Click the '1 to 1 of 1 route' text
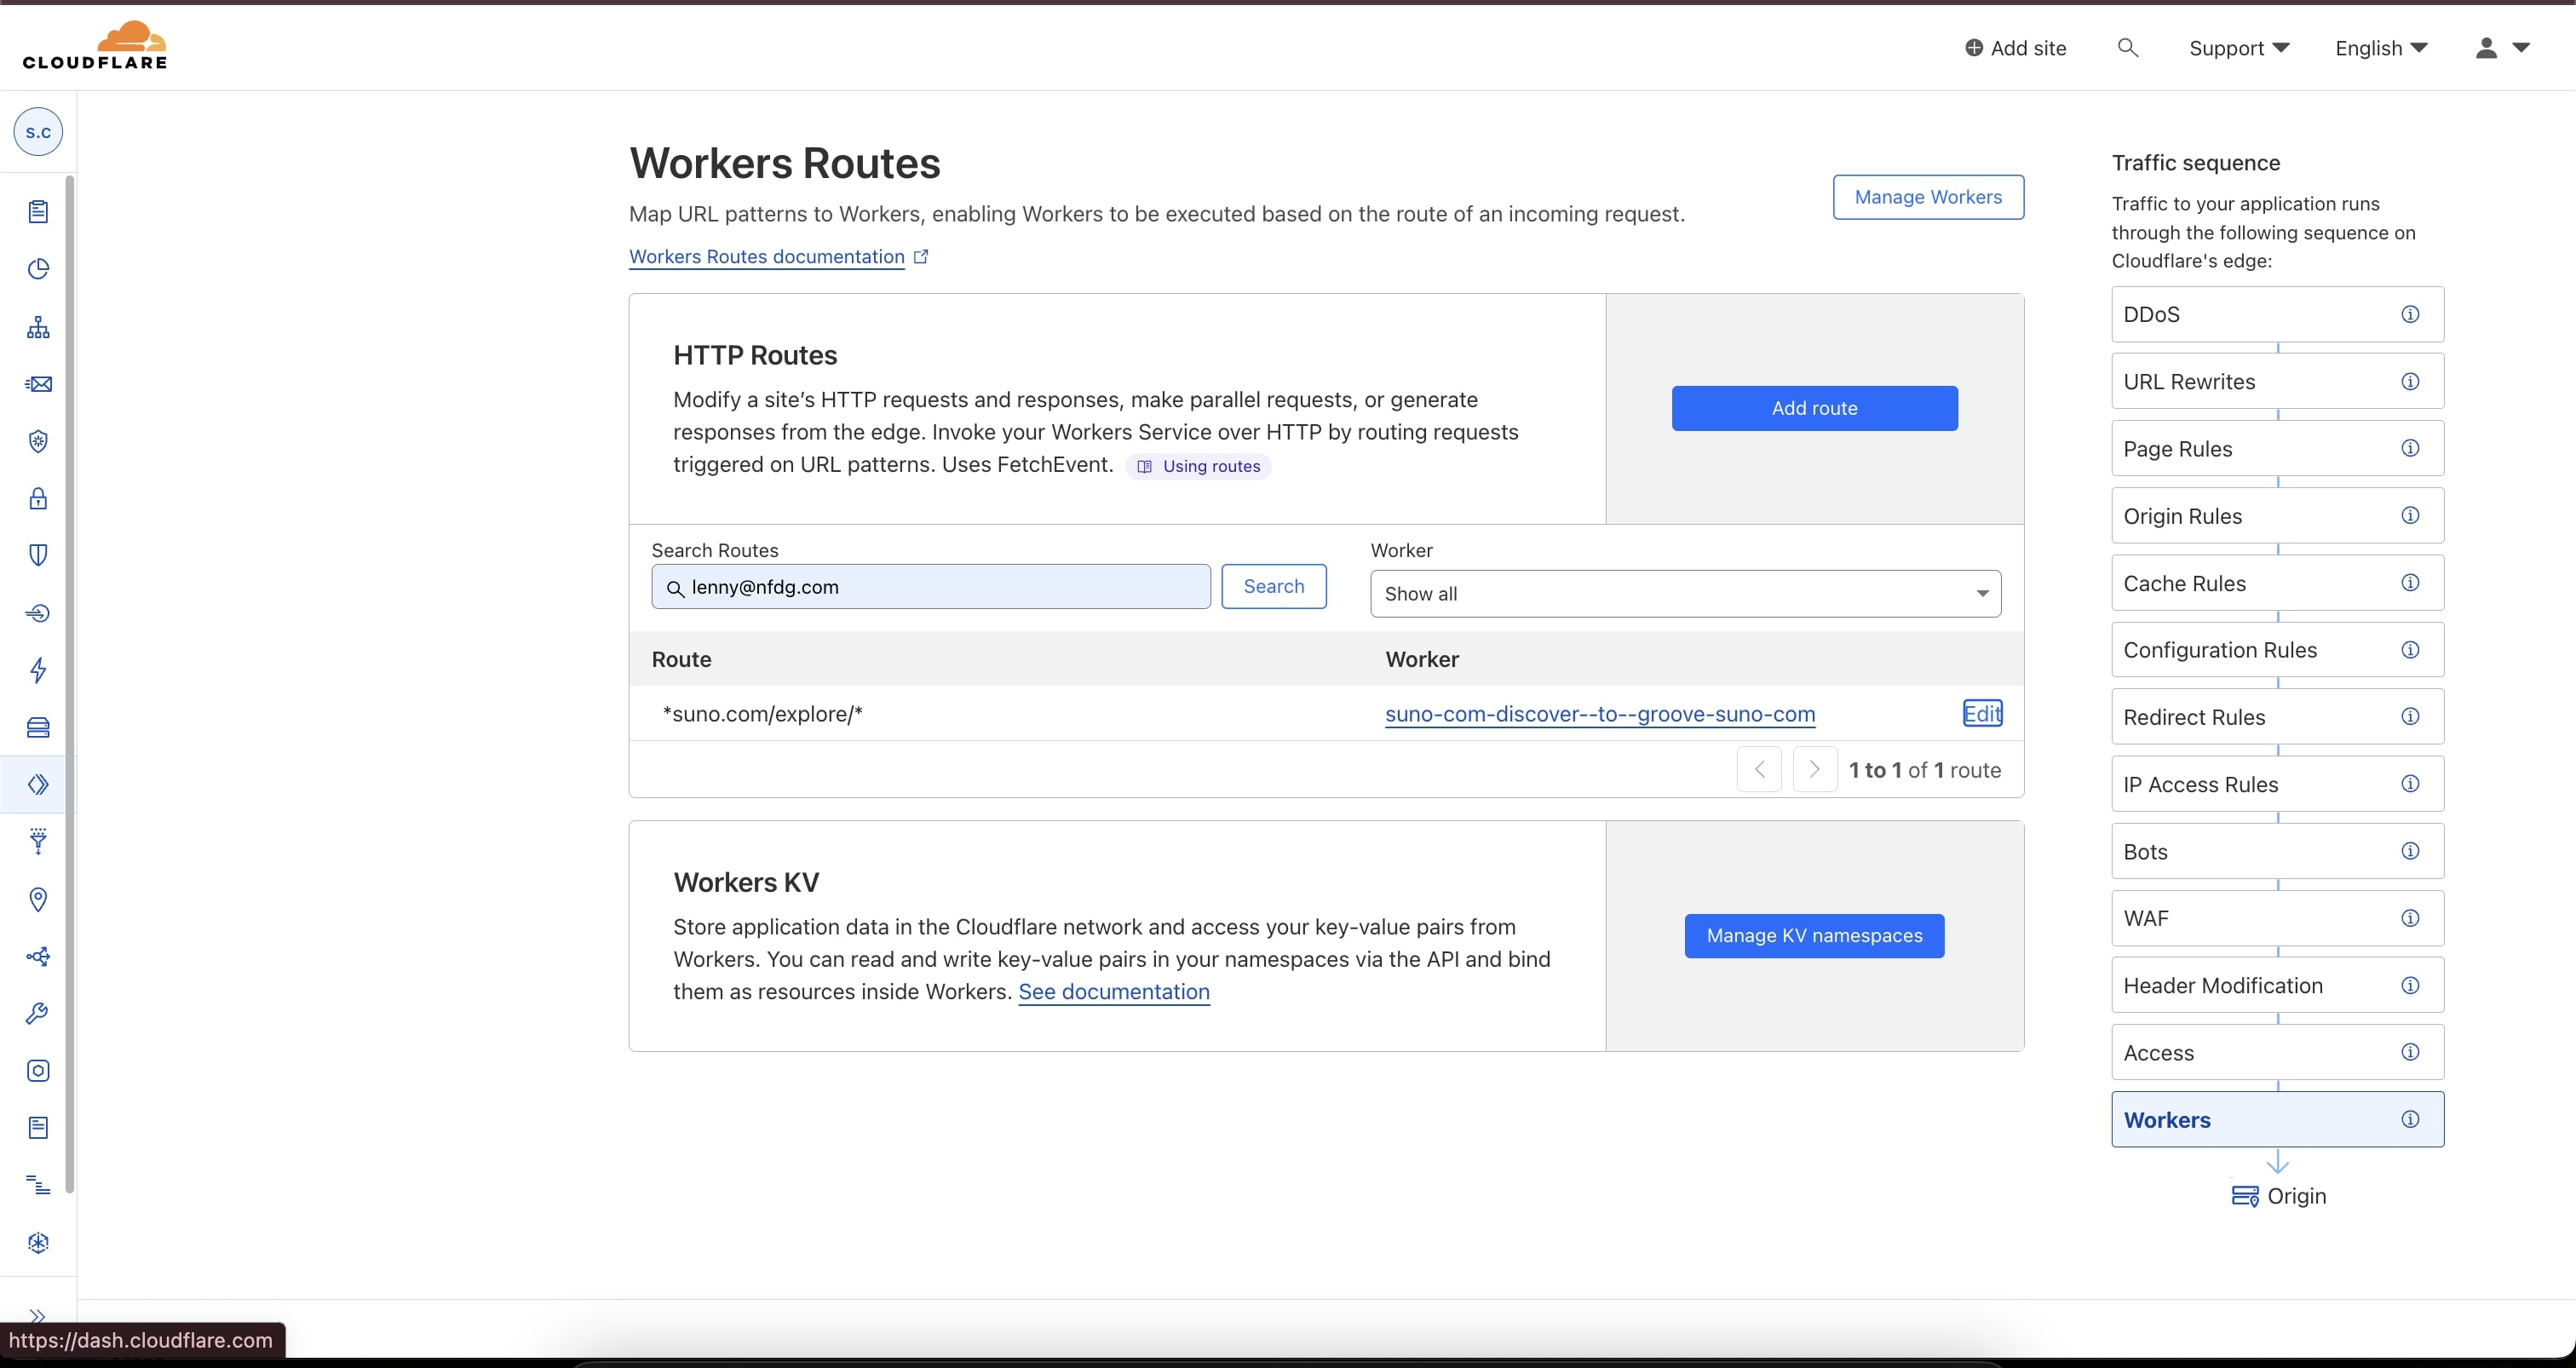This screenshot has width=2576, height=1368. [x=1925, y=770]
